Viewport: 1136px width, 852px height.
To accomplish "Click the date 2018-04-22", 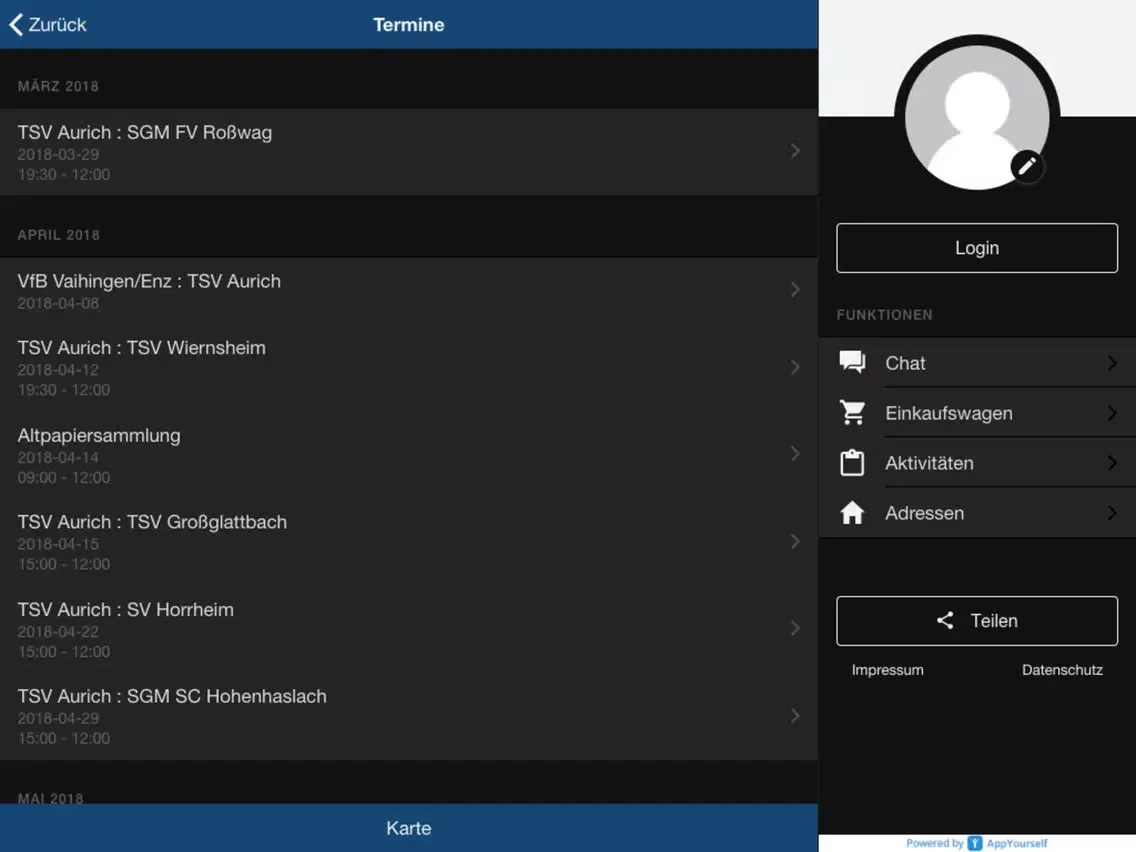I will [58, 631].
